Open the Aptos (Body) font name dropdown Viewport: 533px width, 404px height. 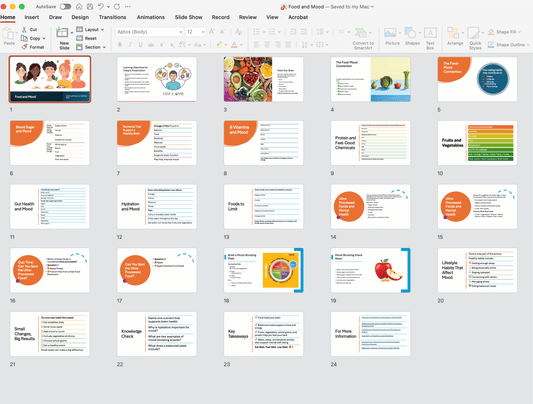pyautogui.click(x=180, y=32)
